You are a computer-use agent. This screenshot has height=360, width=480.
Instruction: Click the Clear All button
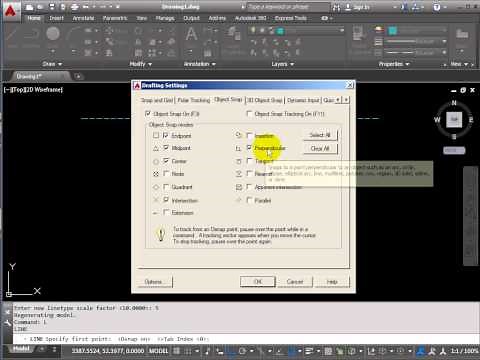pyautogui.click(x=320, y=148)
